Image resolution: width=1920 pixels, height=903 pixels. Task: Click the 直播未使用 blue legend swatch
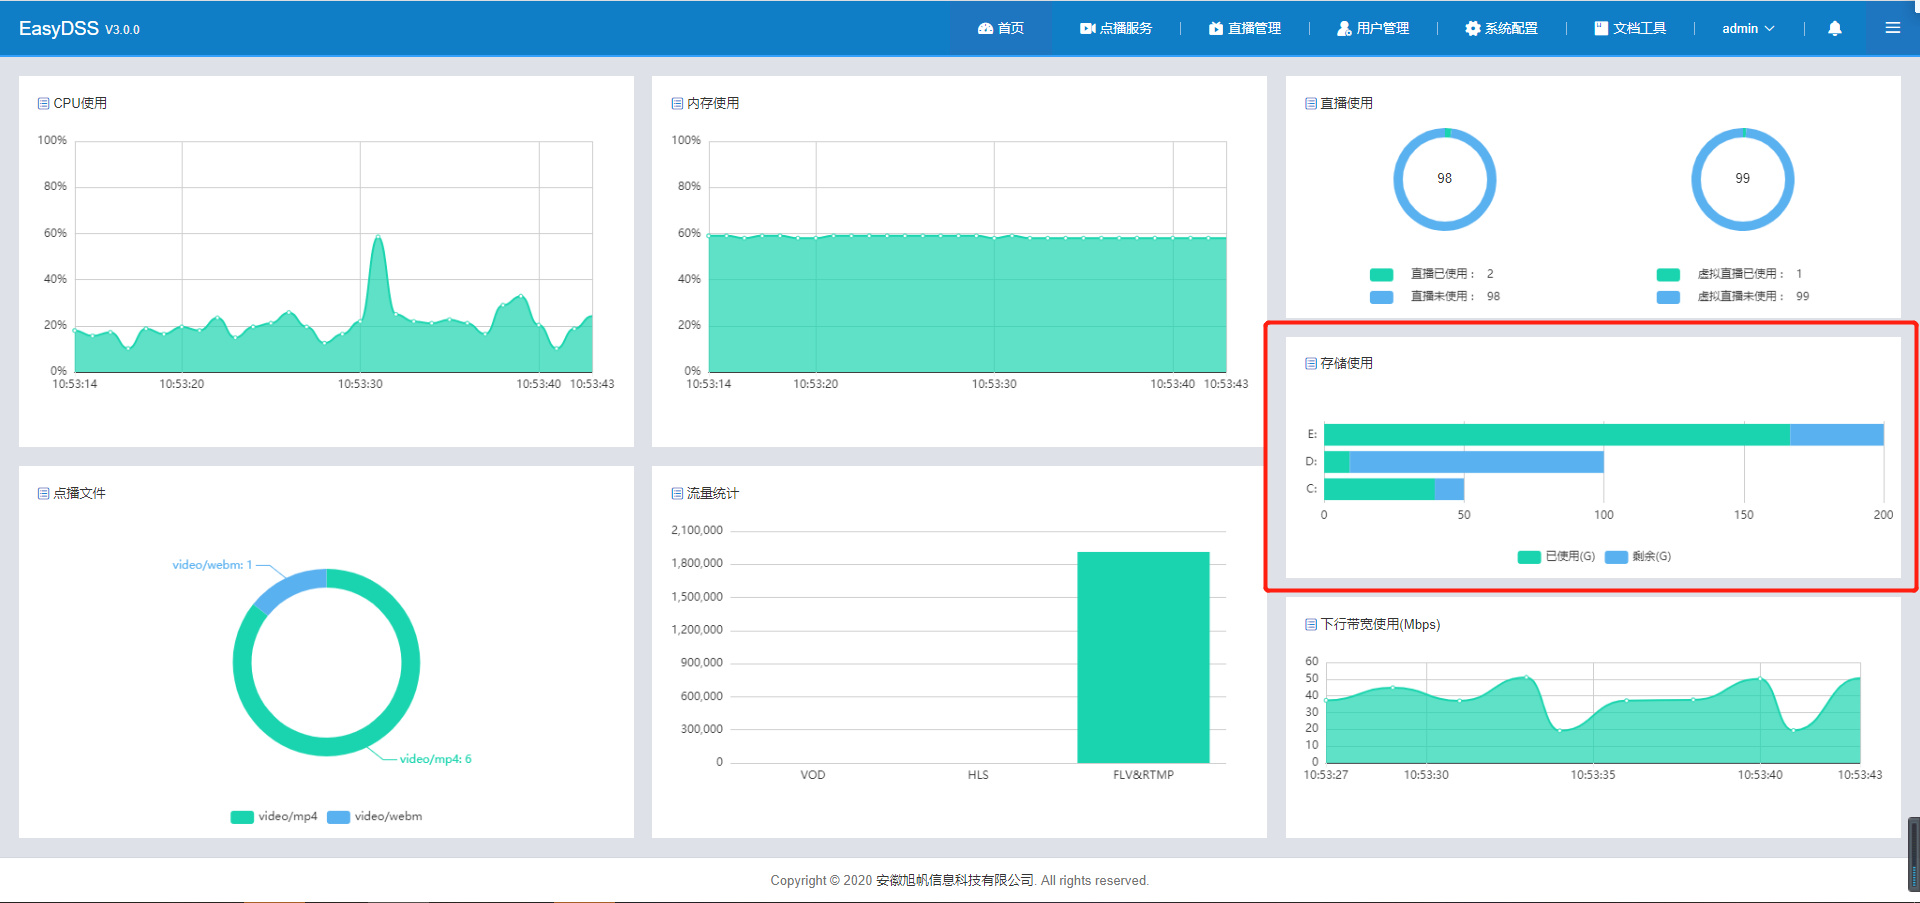[x=1381, y=297]
